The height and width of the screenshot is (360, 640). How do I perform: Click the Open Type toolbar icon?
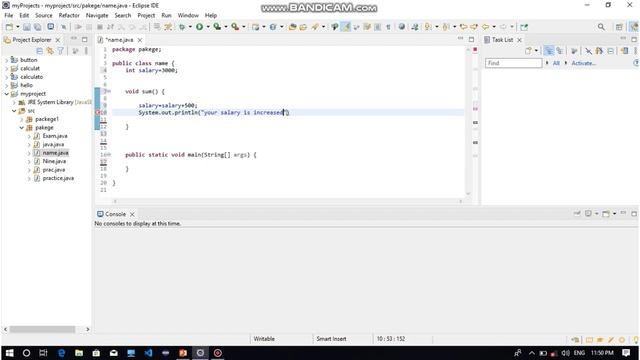(292, 27)
